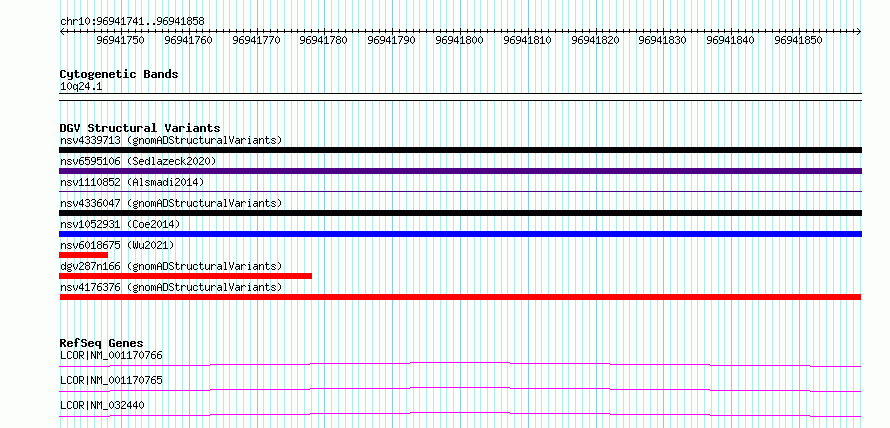Click ruler position 96941750
The height and width of the screenshot is (428, 890).
coord(120,40)
